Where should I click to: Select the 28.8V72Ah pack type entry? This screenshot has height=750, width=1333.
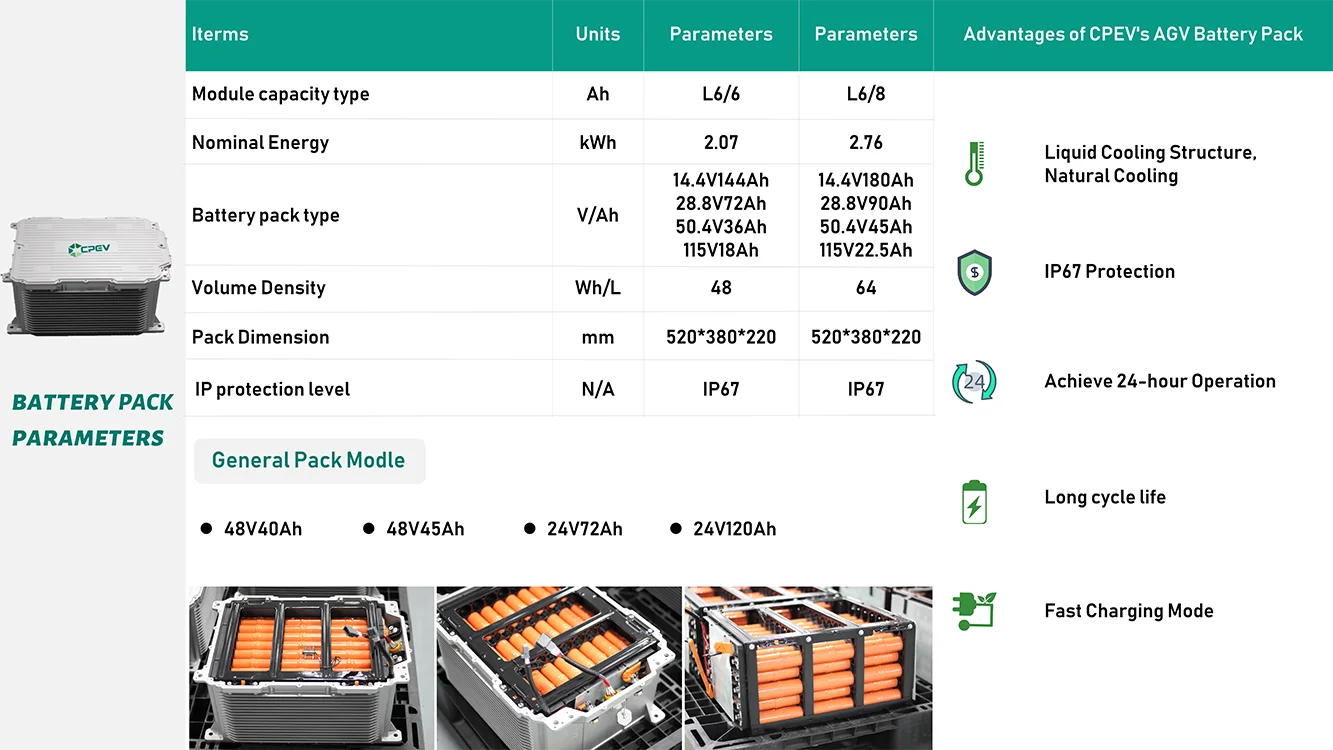click(721, 204)
